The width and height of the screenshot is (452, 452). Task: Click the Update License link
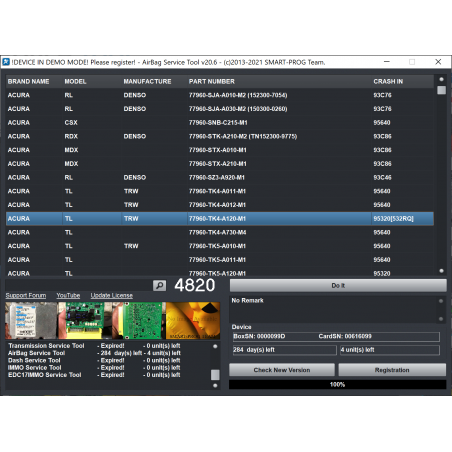pos(112,296)
